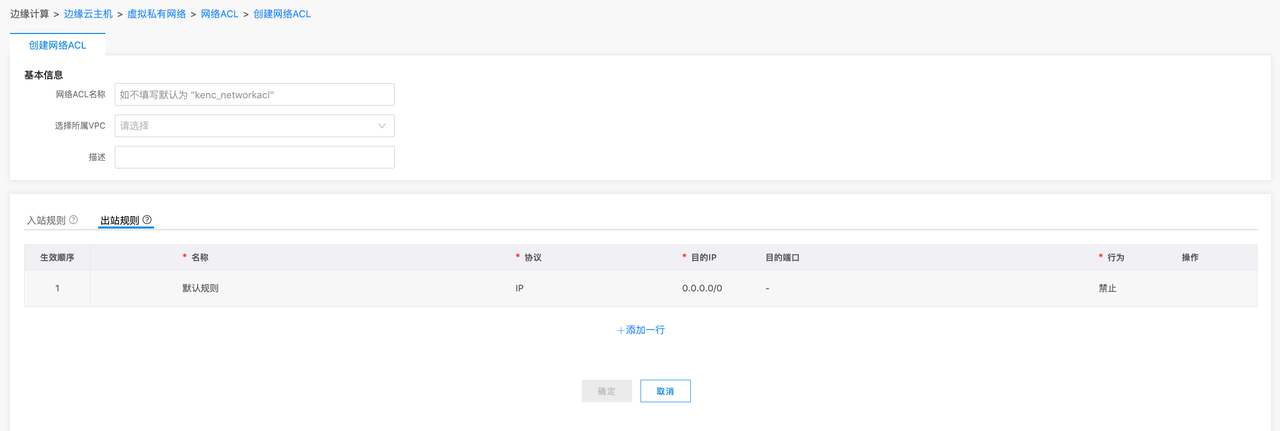Navigate to 网络ACL breadcrumb link
1280x431 pixels.
[x=219, y=14]
